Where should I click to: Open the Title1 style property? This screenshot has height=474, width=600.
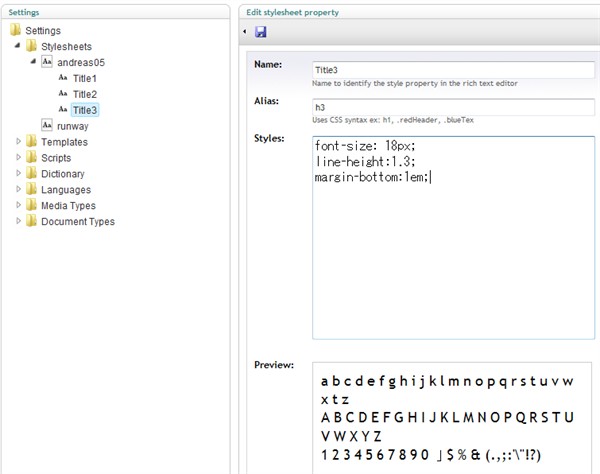(x=85, y=78)
